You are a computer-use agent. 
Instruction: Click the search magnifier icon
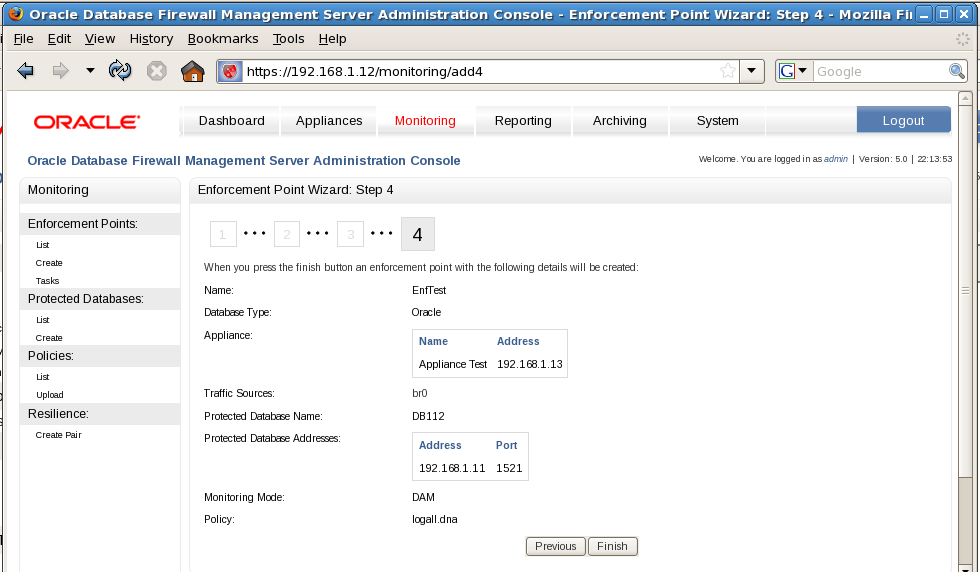(957, 71)
